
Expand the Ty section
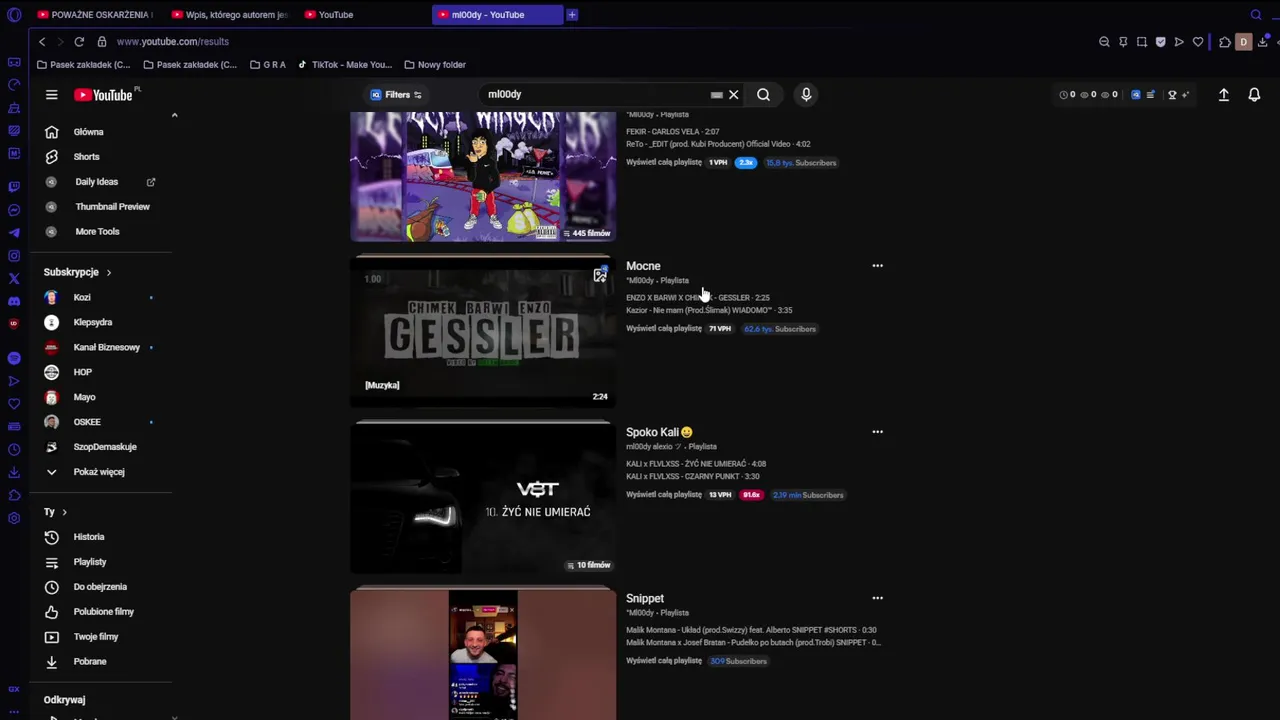(55, 512)
